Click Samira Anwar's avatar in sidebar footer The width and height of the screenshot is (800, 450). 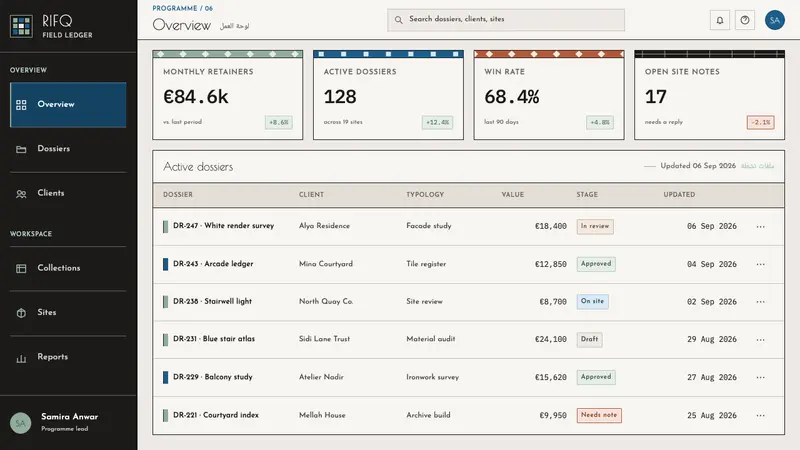click(x=20, y=423)
